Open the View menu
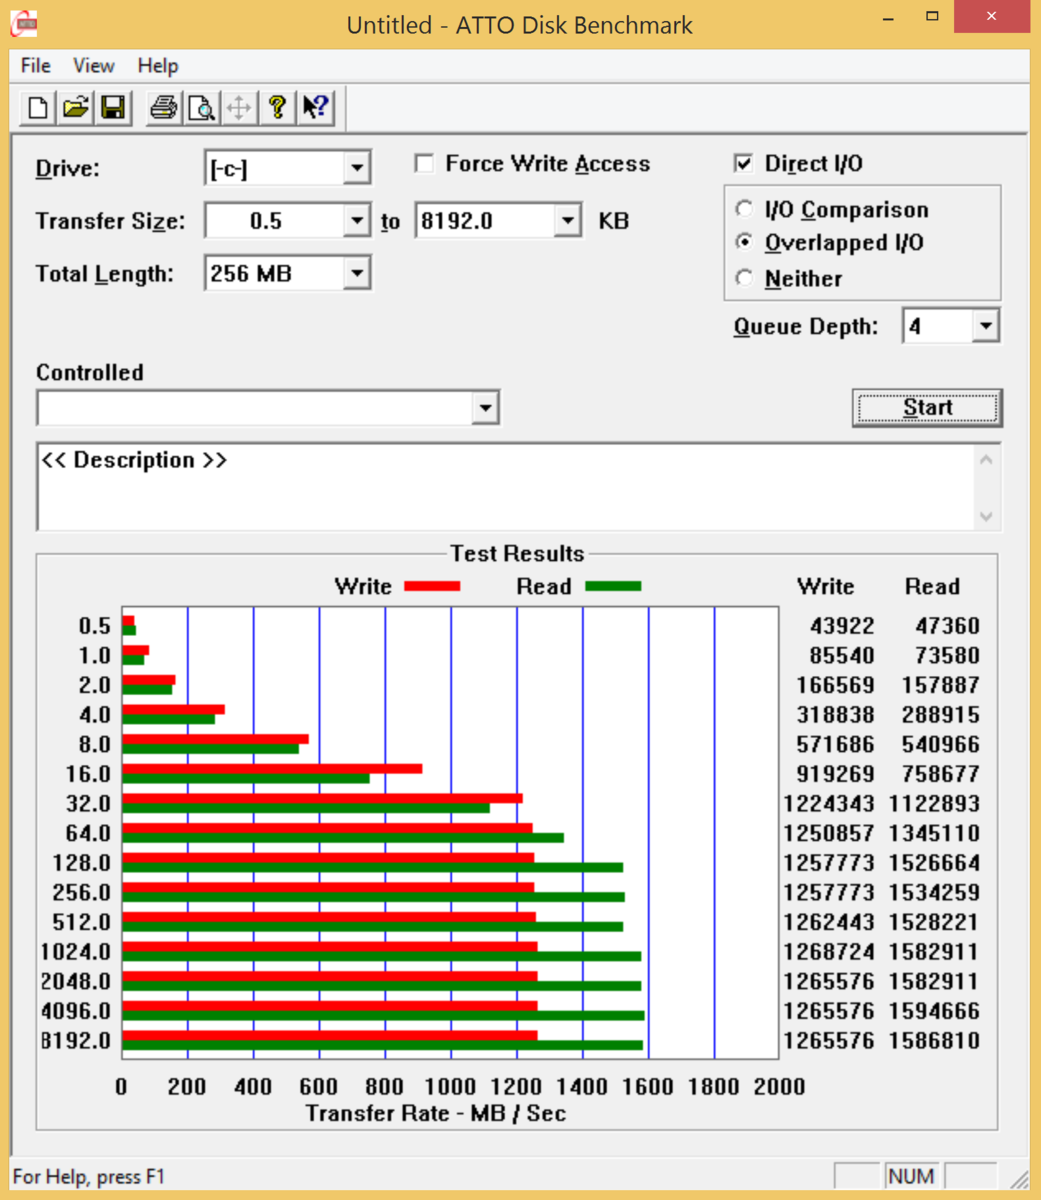1041x1200 pixels. [94, 66]
